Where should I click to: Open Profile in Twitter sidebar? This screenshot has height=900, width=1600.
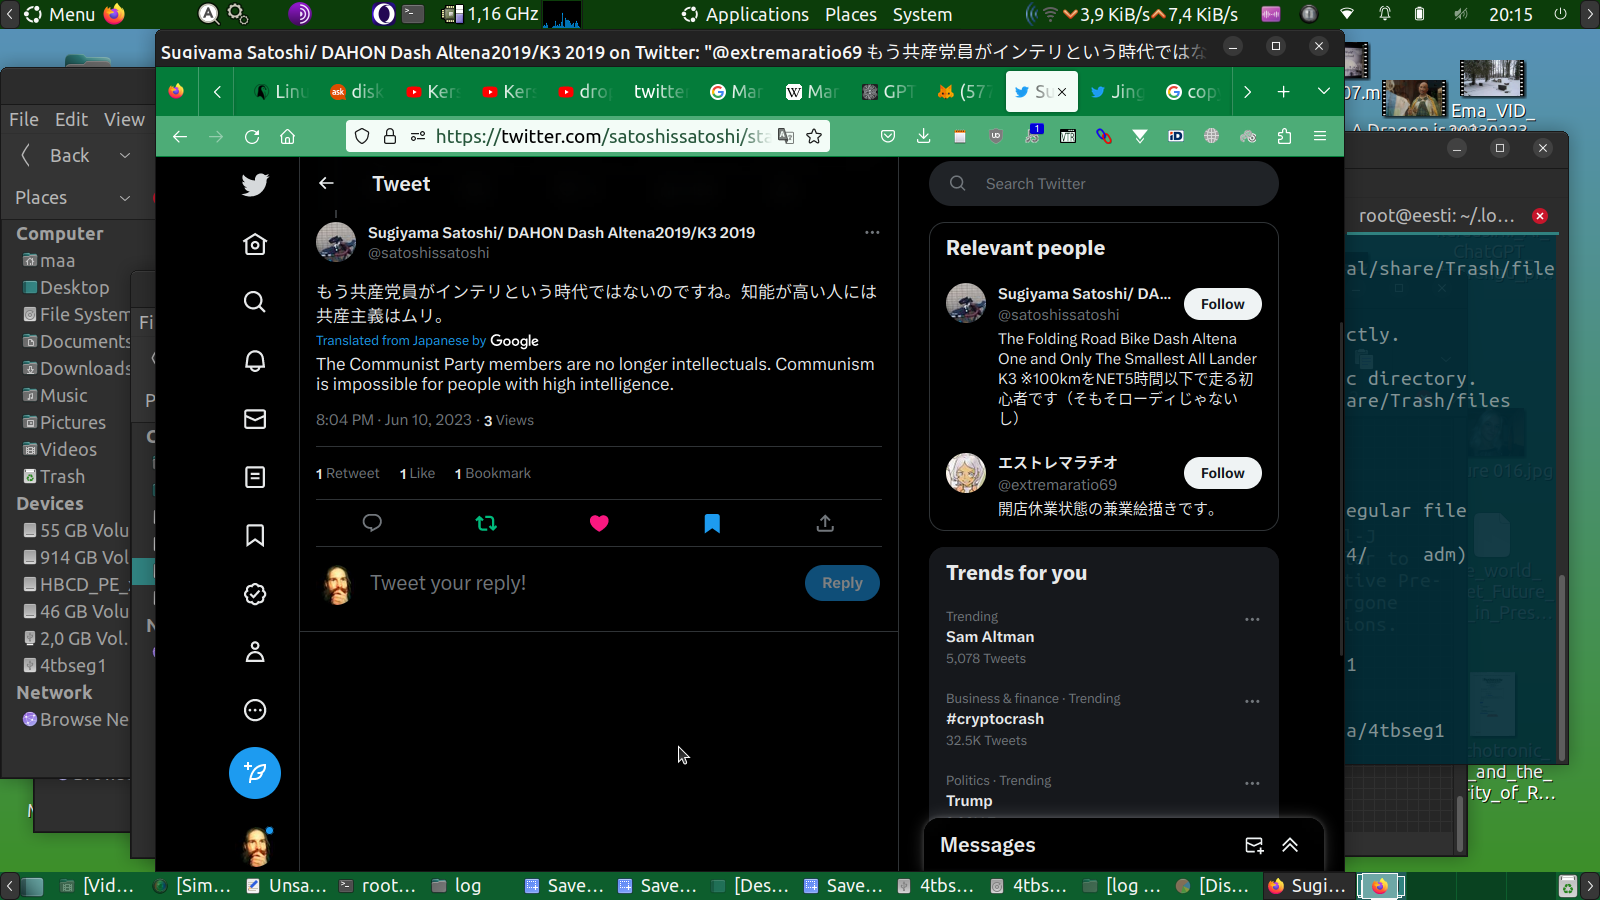(x=255, y=652)
